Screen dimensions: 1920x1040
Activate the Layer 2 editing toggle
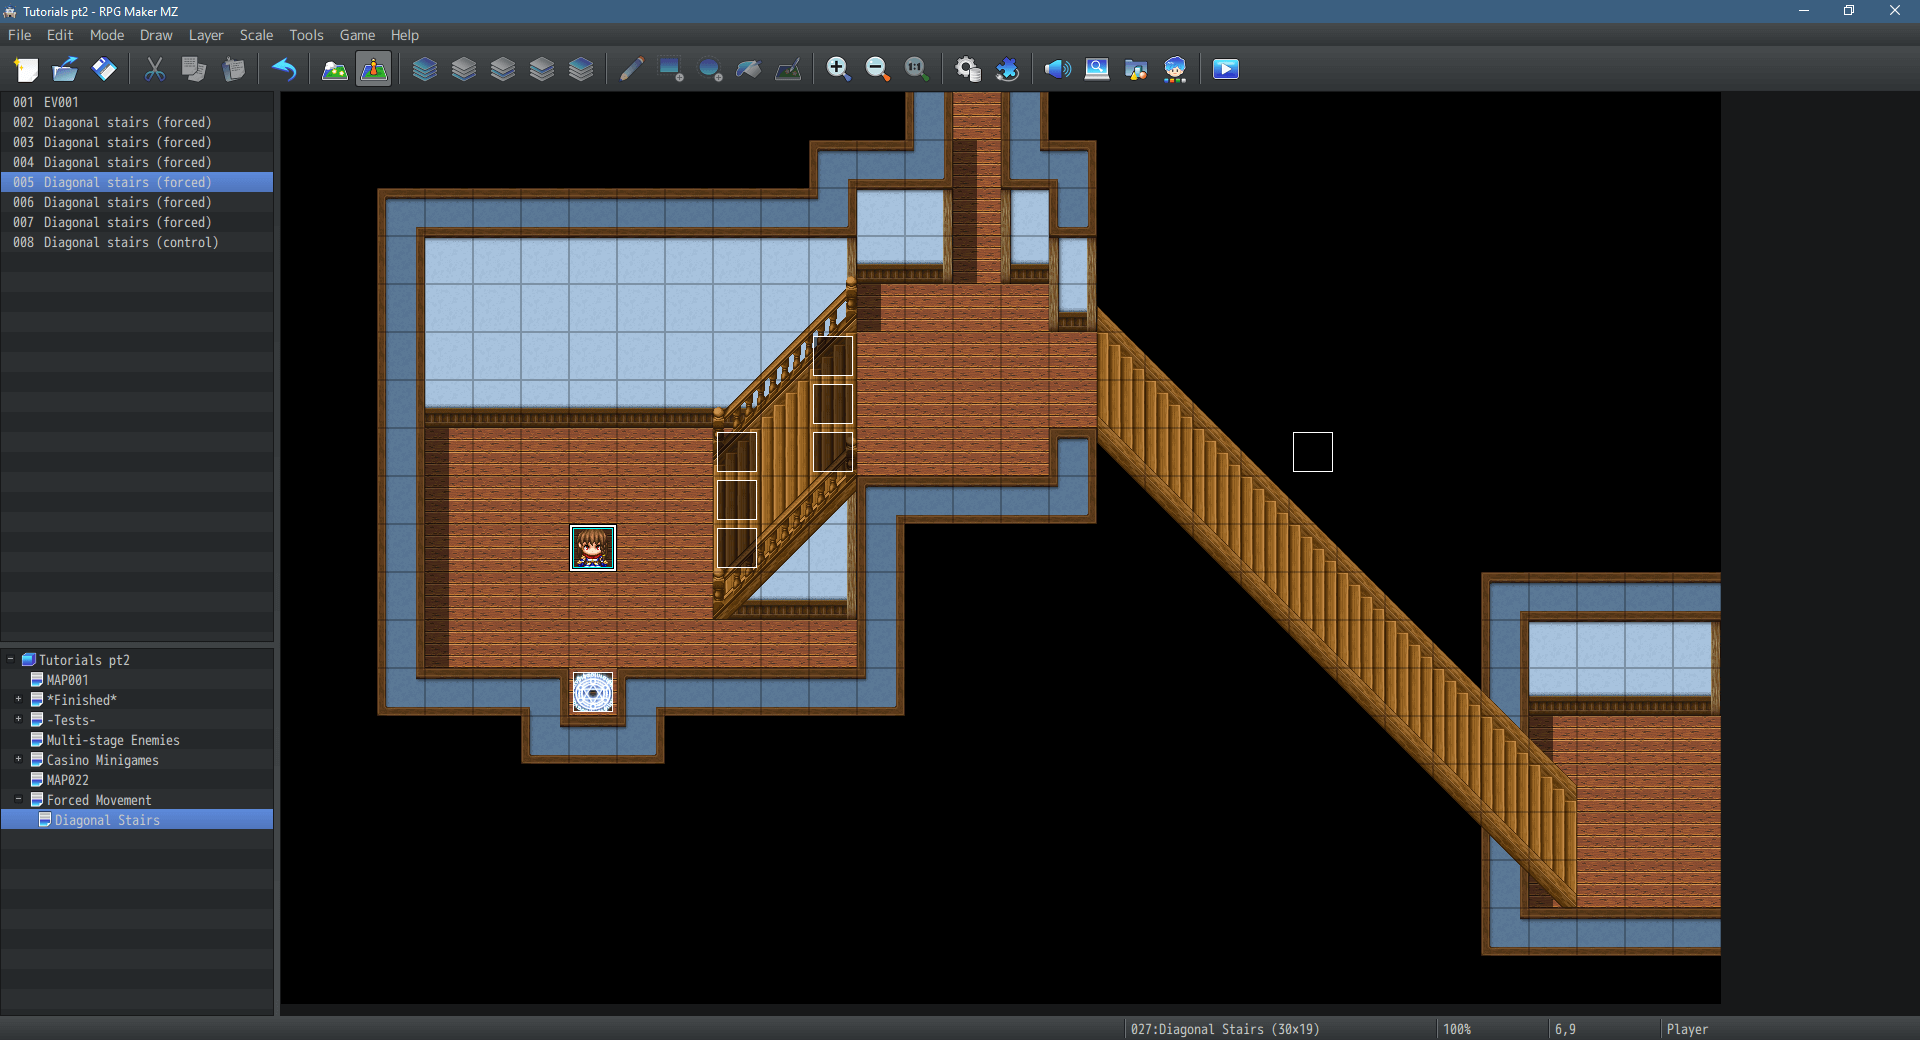coord(502,69)
